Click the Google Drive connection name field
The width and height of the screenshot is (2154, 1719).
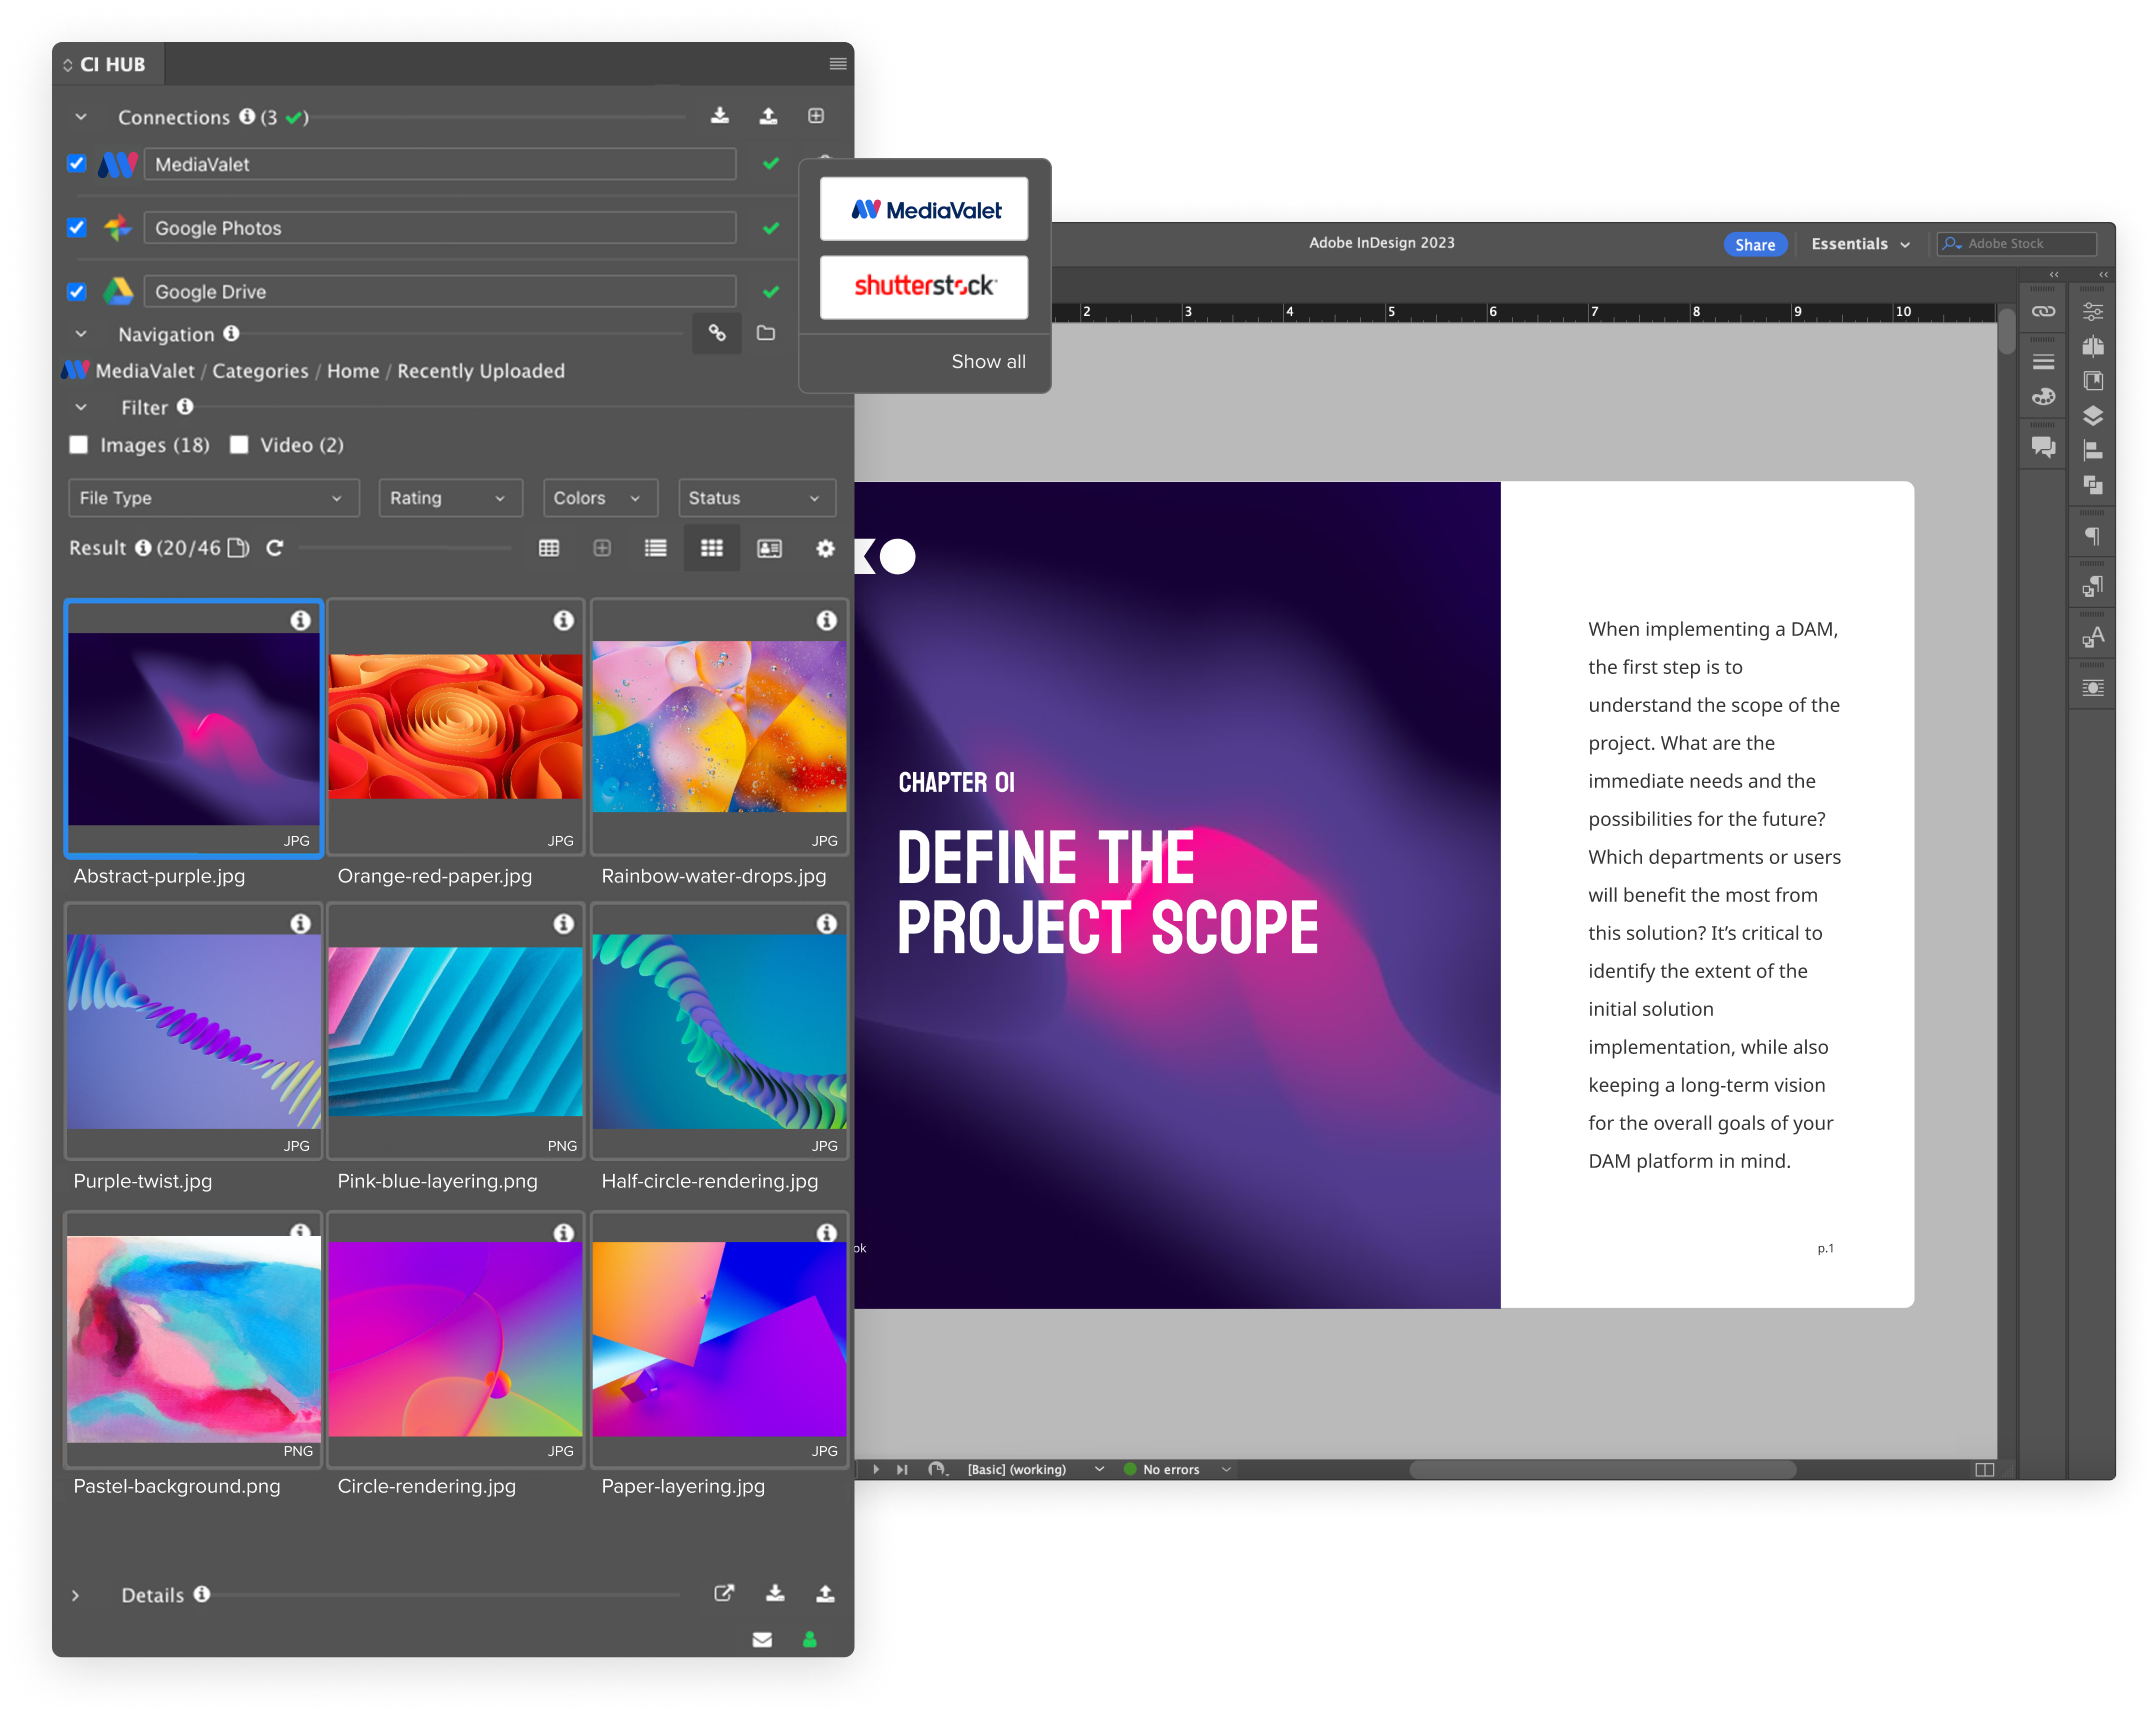[x=440, y=292]
